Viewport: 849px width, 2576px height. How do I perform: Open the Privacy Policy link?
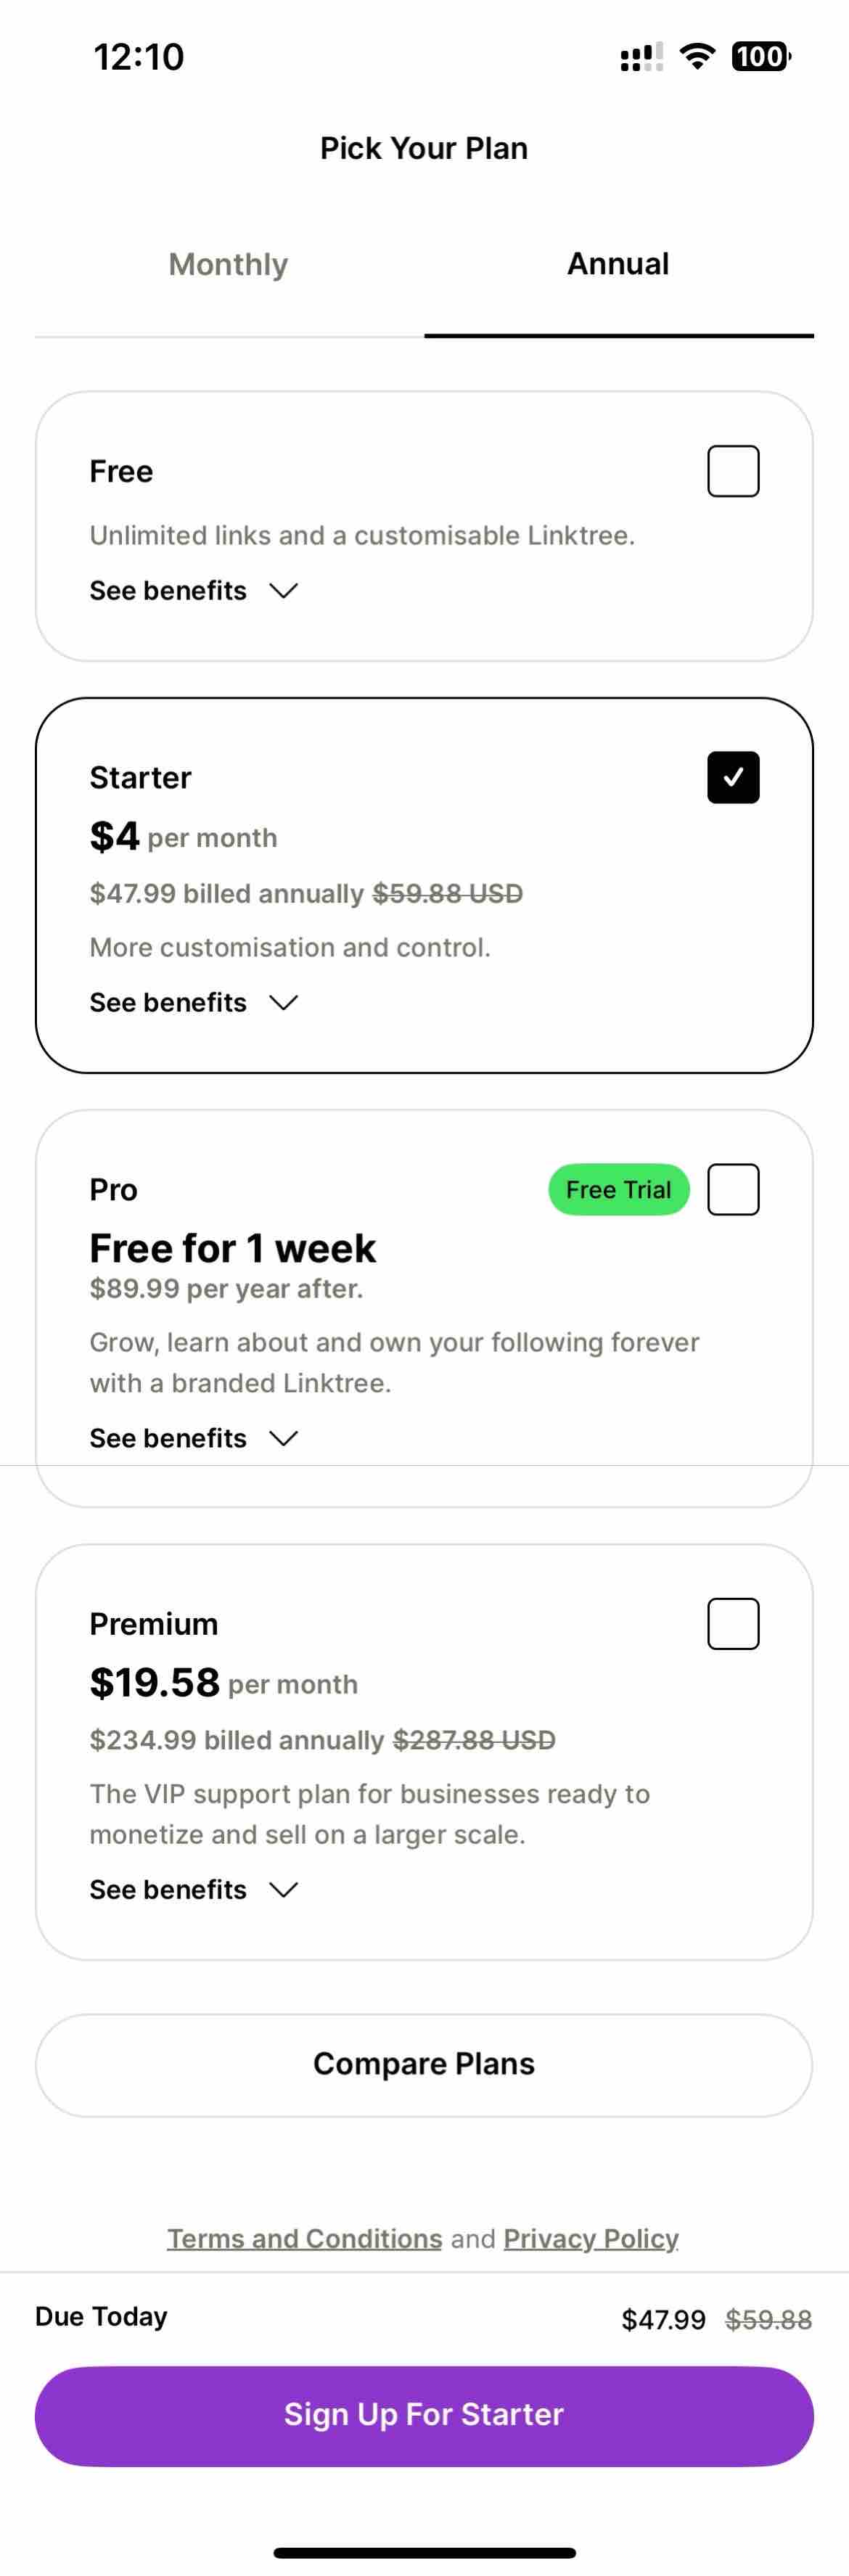(x=590, y=2238)
